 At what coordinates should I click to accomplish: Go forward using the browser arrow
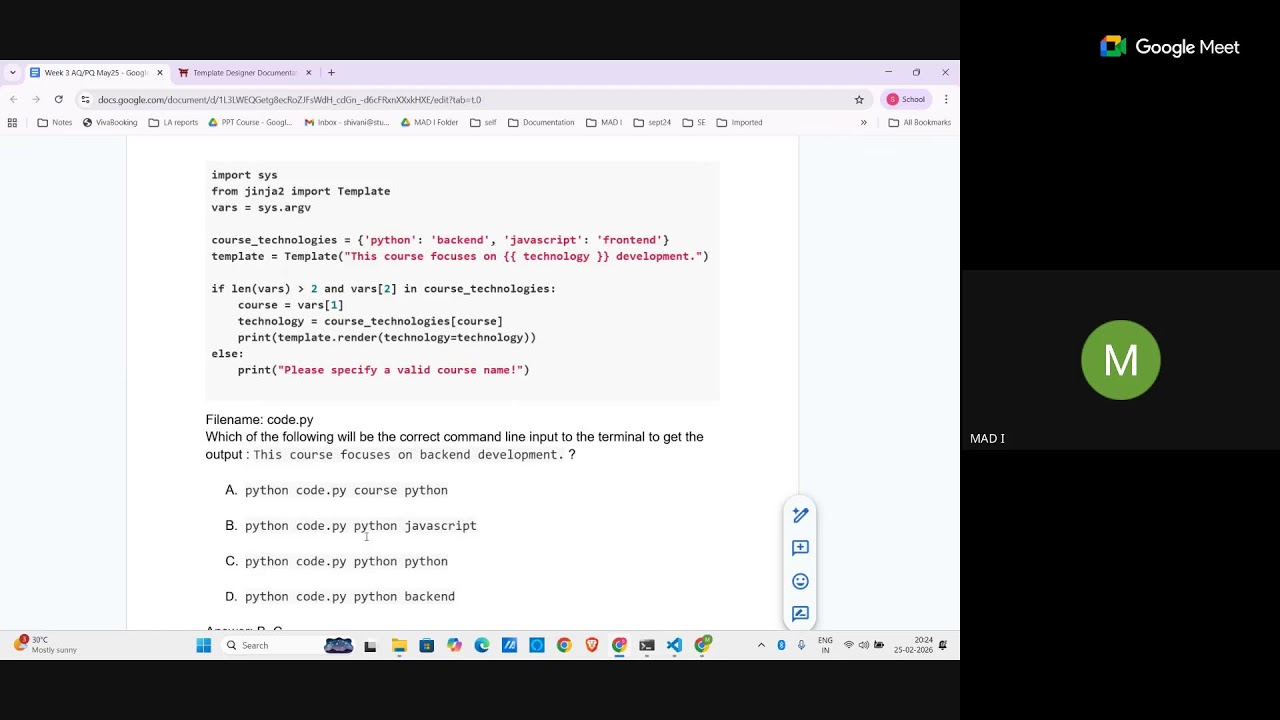pos(36,100)
